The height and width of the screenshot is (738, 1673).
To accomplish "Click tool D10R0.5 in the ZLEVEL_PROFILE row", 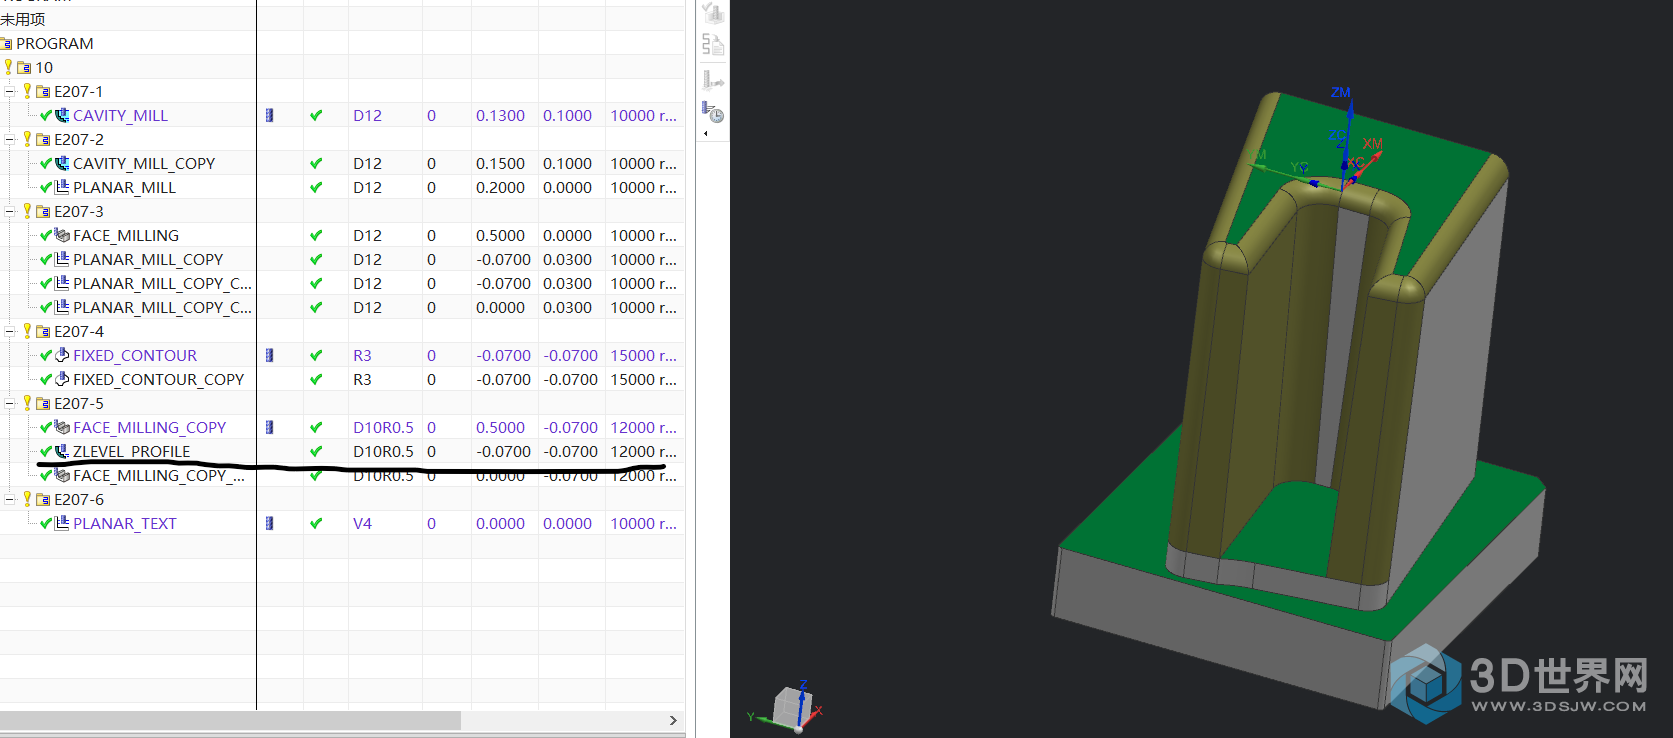I will [383, 451].
